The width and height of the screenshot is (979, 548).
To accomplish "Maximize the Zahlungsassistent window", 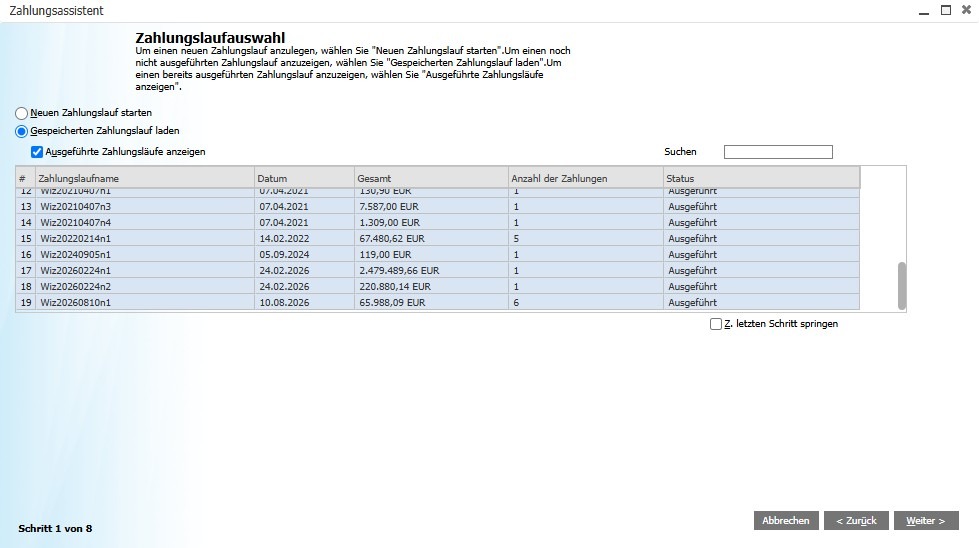I will (946, 10).
